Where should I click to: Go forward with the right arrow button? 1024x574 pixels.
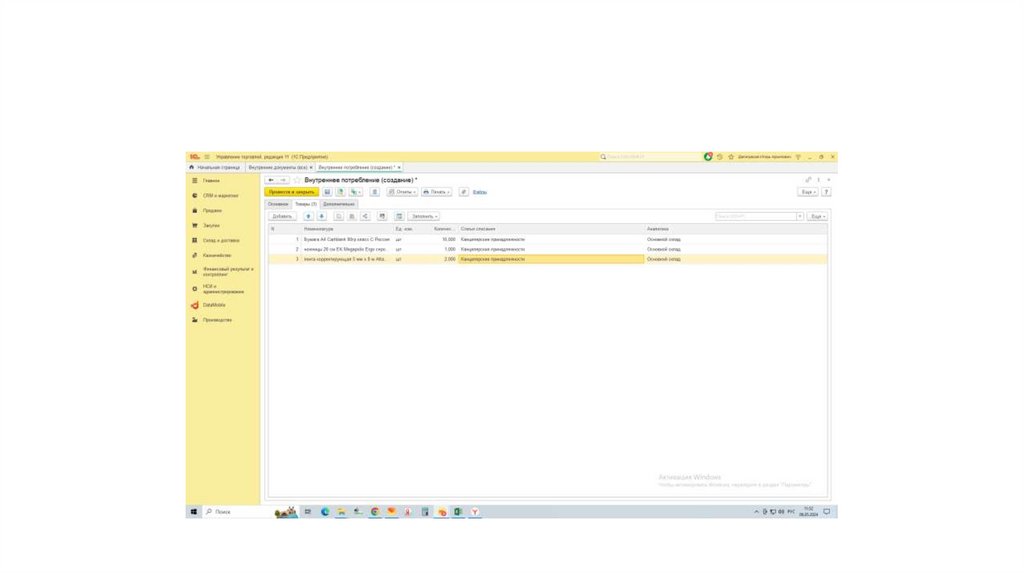pyautogui.click(x=283, y=180)
